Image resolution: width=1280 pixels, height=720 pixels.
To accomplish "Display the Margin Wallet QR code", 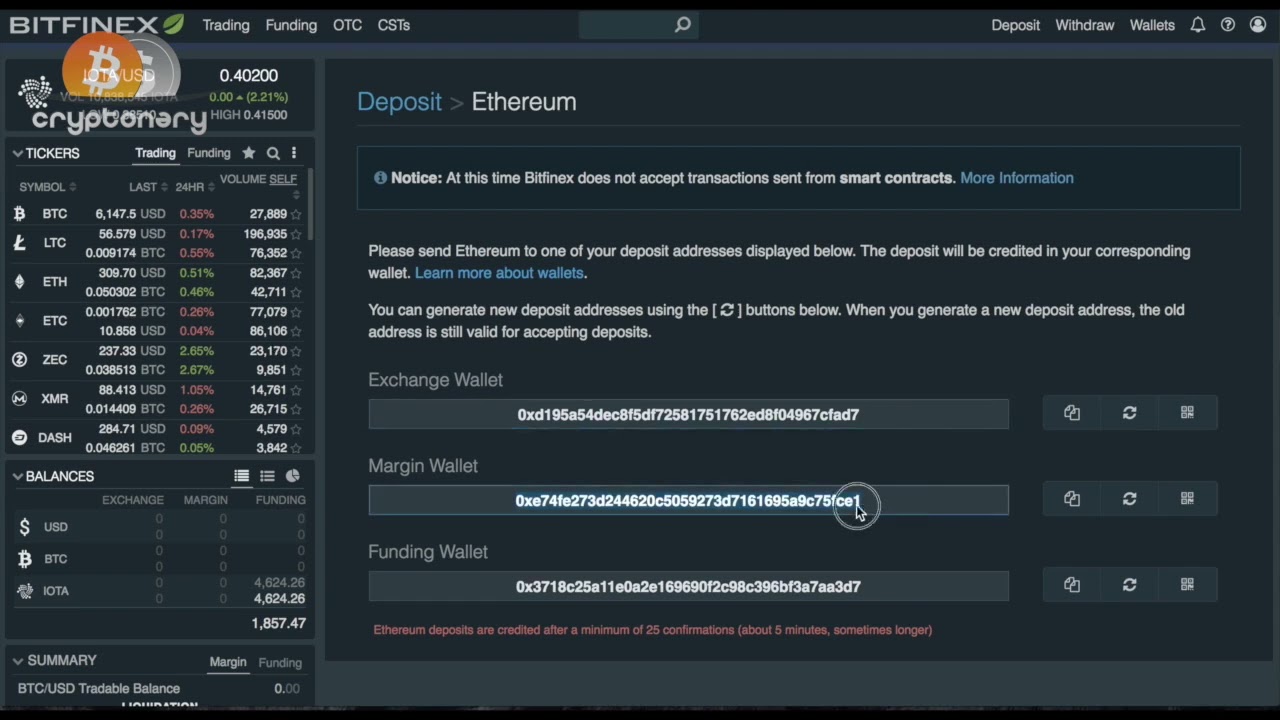I will click(1187, 499).
